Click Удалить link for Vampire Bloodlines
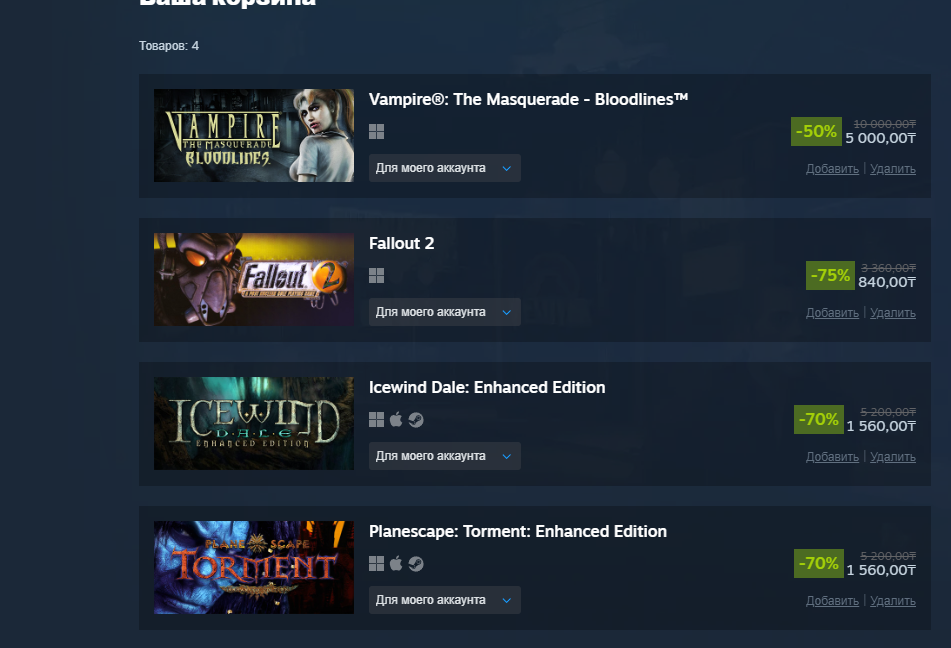This screenshot has width=951, height=648. tap(893, 169)
